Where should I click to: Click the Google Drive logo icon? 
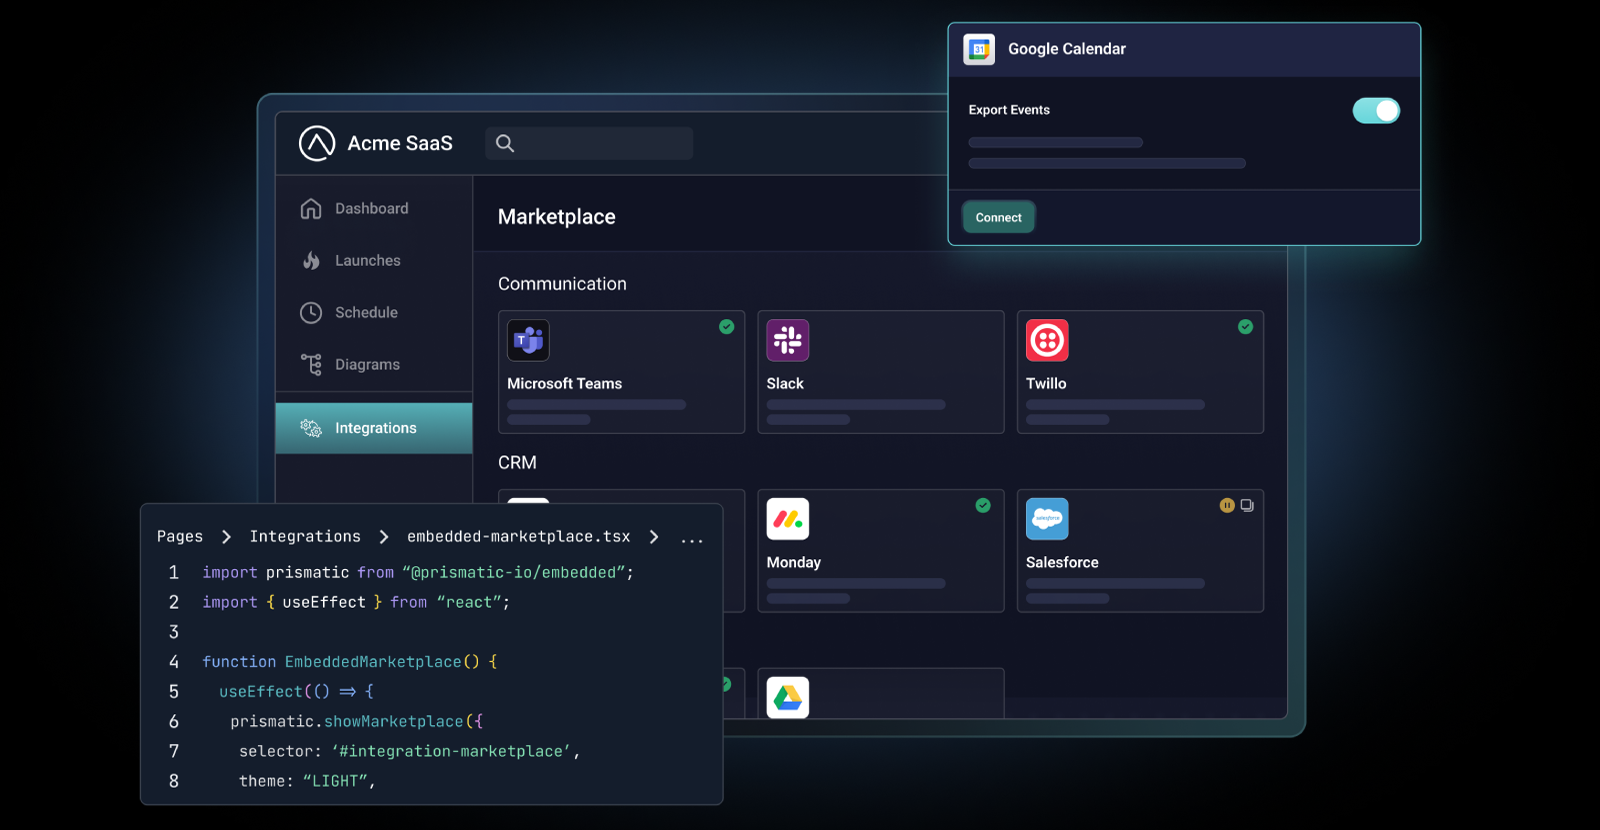click(788, 697)
